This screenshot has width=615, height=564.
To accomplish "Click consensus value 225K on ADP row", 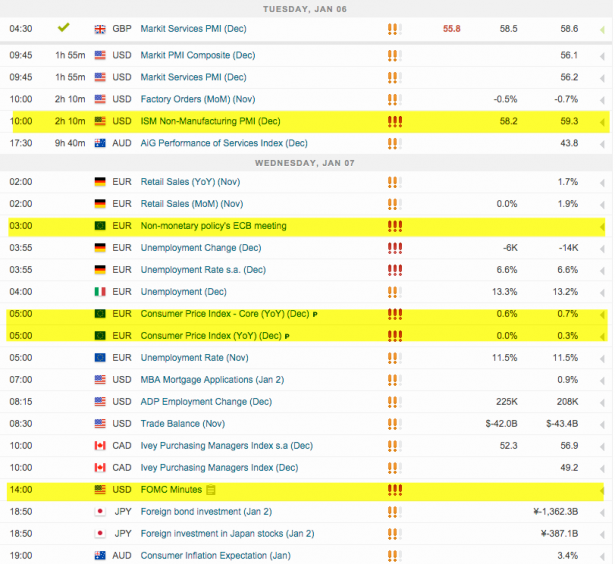I will [x=507, y=402].
